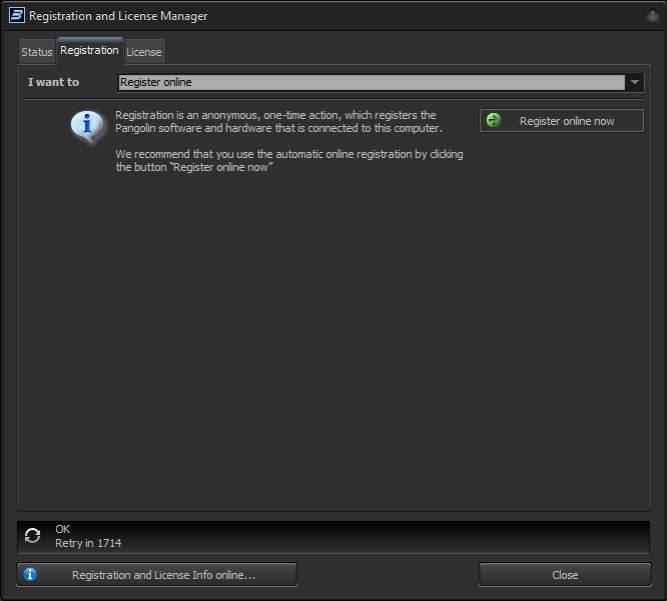Image resolution: width=667 pixels, height=601 pixels.
Task: Expand the 'I want to' dropdown arrow
Action: point(635,83)
